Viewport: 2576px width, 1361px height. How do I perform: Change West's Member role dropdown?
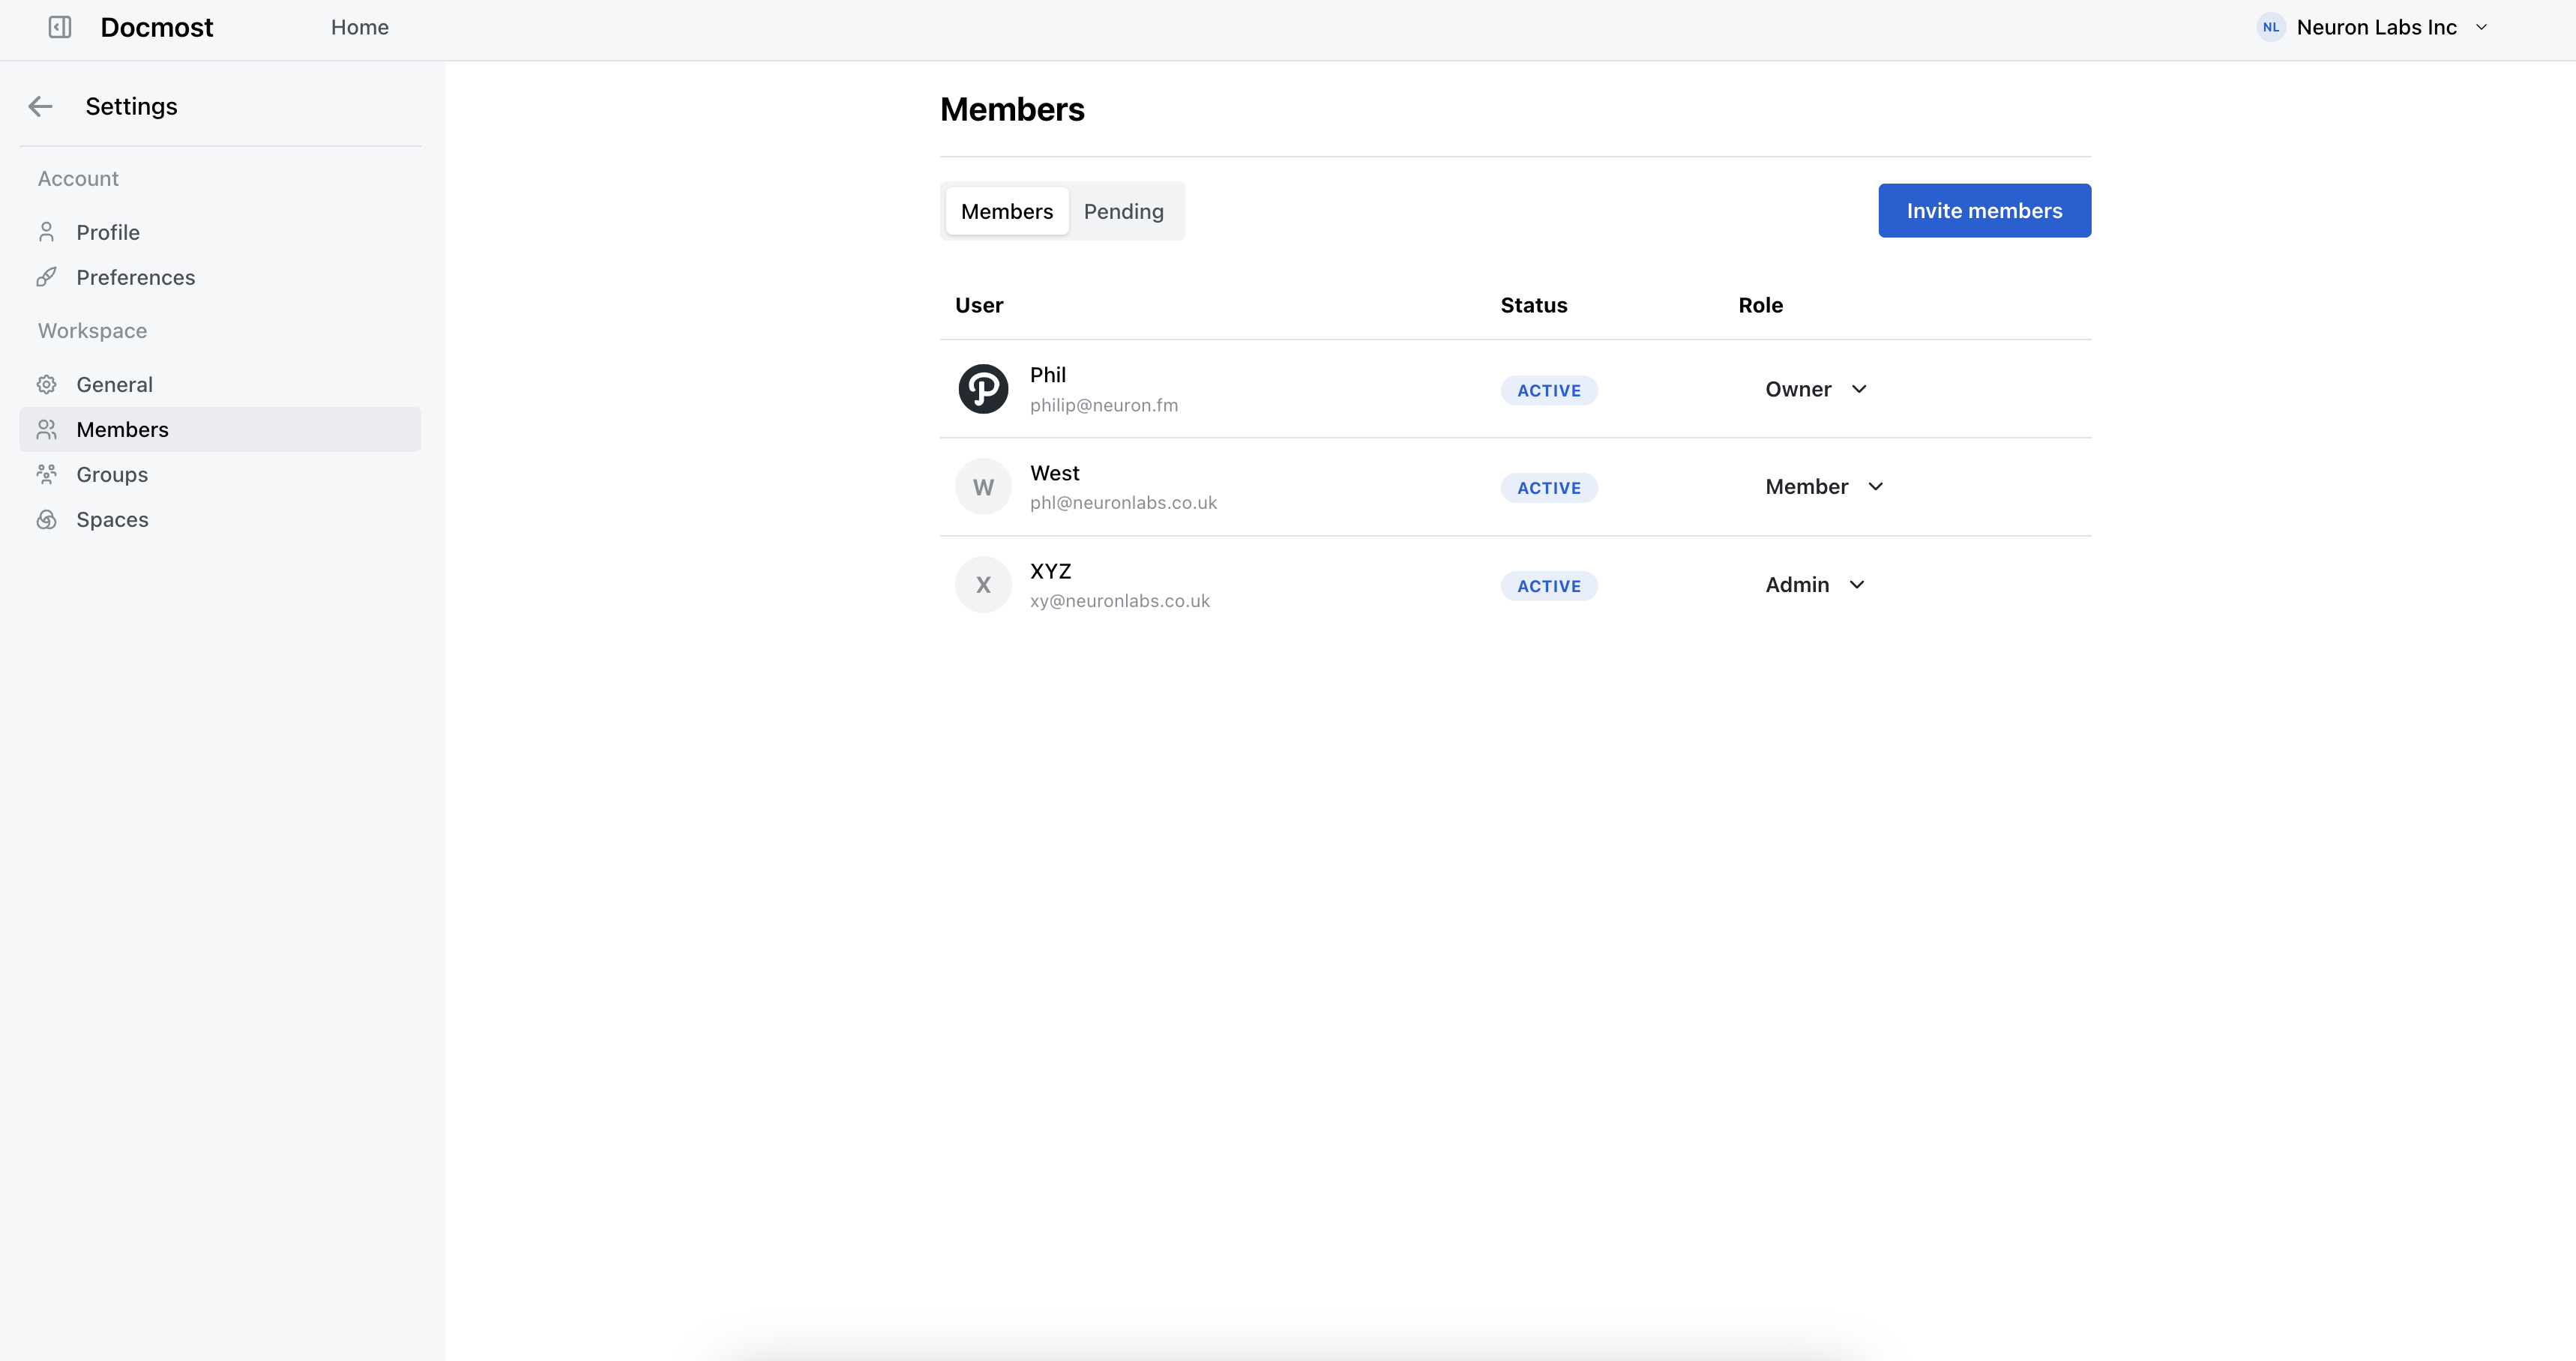coord(1825,487)
